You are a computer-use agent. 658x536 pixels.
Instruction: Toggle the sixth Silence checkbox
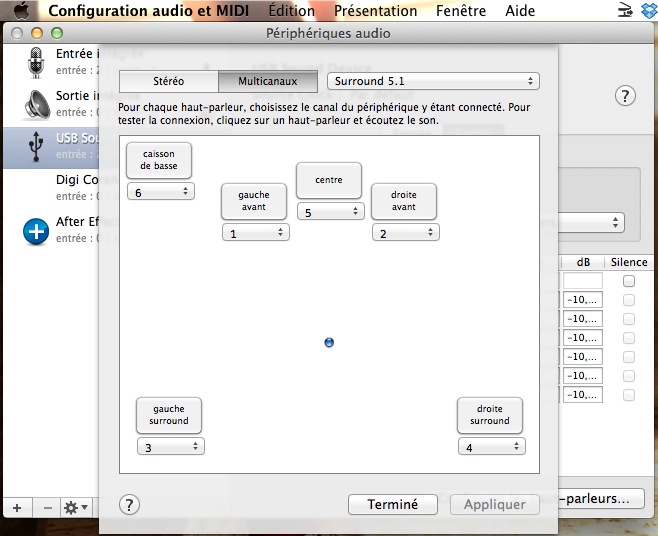pos(629,376)
